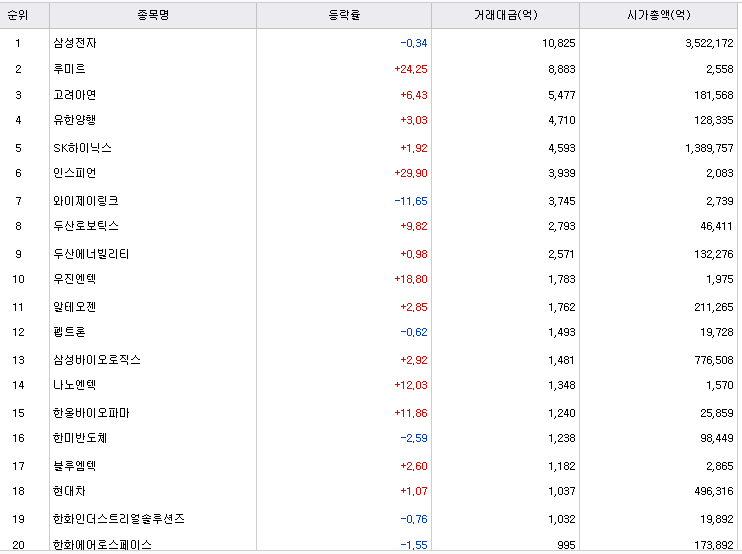
Task: Select stock name 우진엔텍
Action: click(x=75, y=279)
